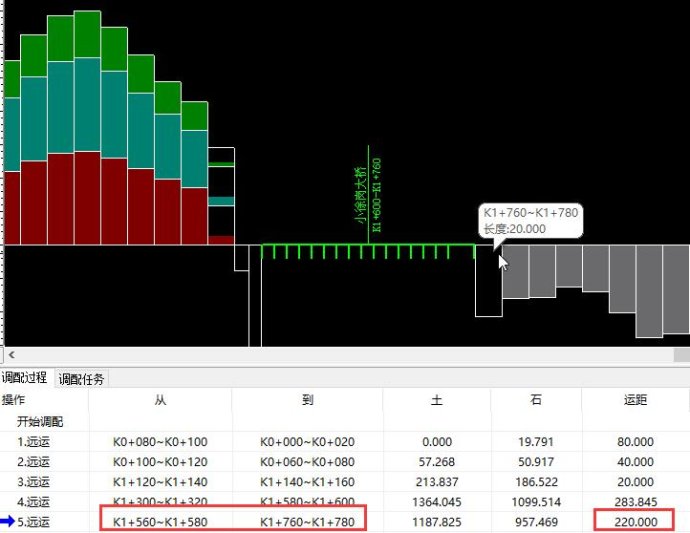The image size is (690, 533).
Task: Switch to the 调配任务 tab
Action: [82, 379]
